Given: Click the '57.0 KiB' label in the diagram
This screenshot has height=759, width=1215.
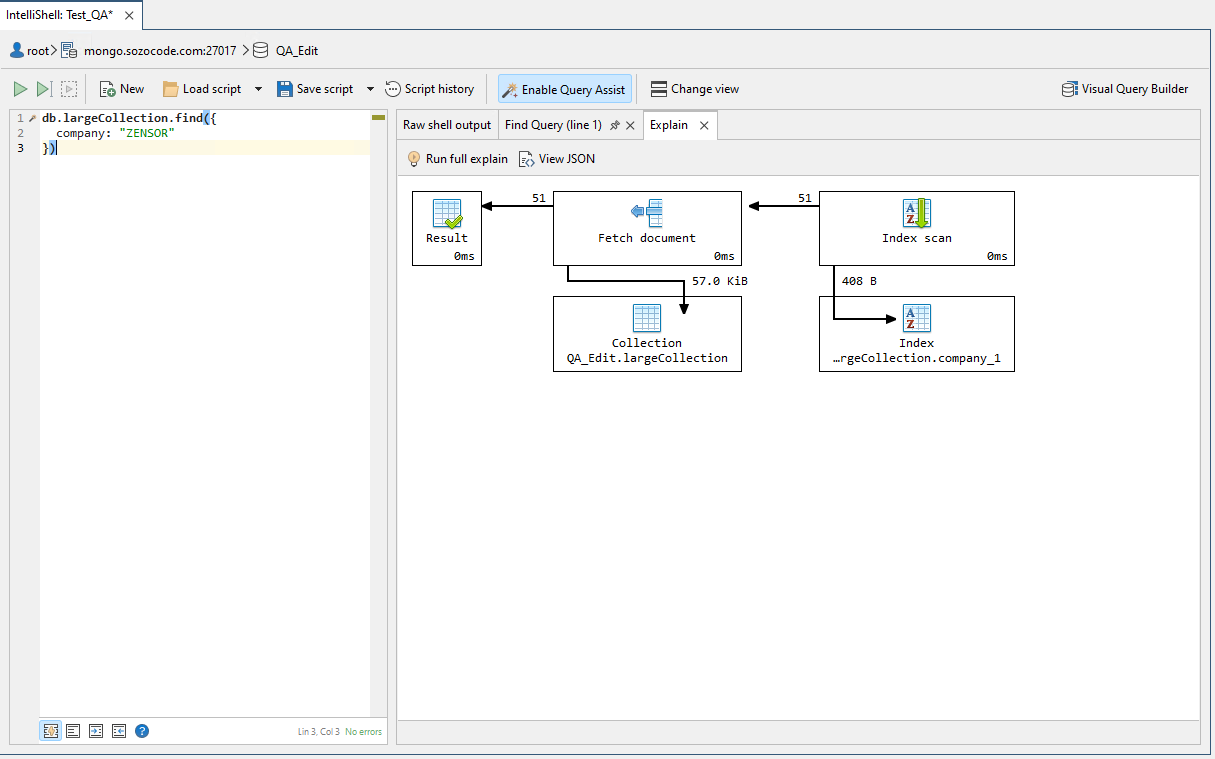Looking at the screenshot, I should (720, 281).
